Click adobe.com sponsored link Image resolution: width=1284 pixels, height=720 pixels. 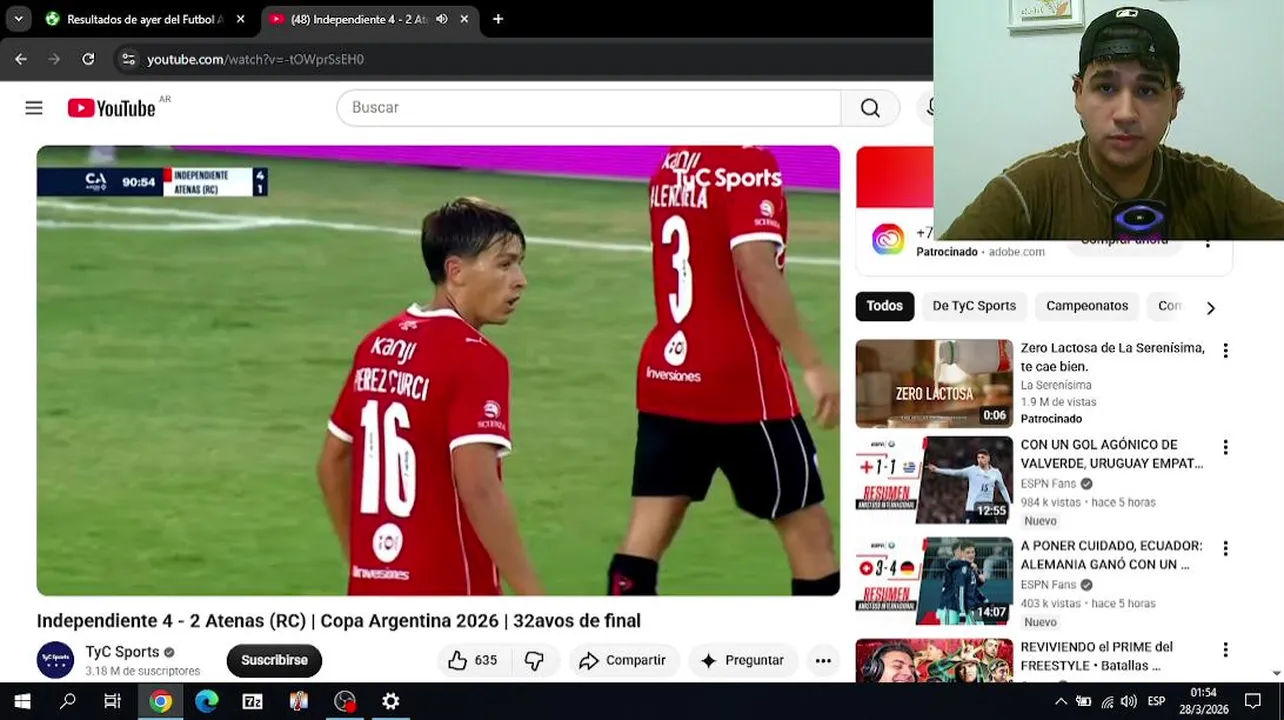[x=1016, y=252]
